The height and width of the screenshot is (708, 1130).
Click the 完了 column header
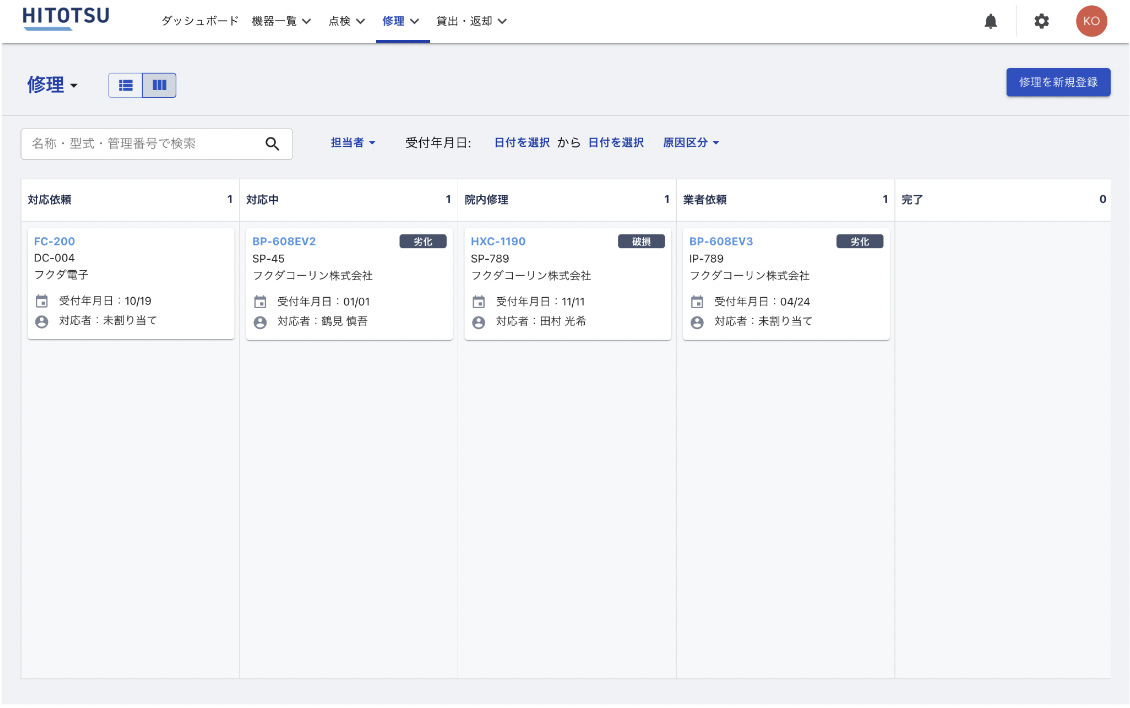pos(1003,200)
